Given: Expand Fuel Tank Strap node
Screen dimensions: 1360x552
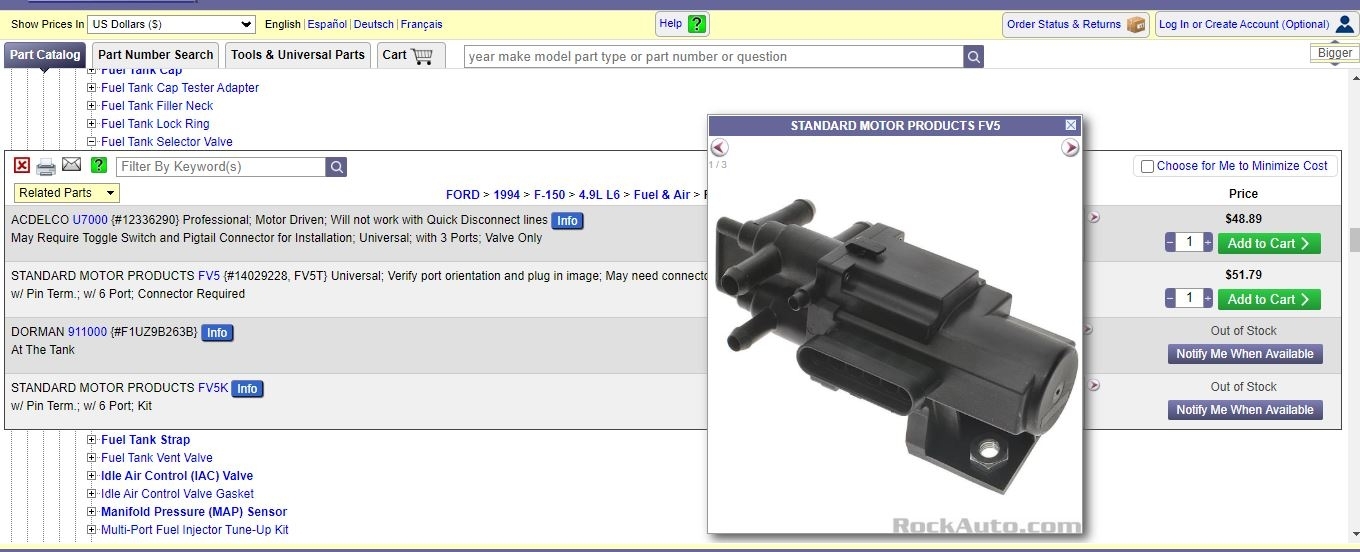Looking at the screenshot, I should pos(92,440).
